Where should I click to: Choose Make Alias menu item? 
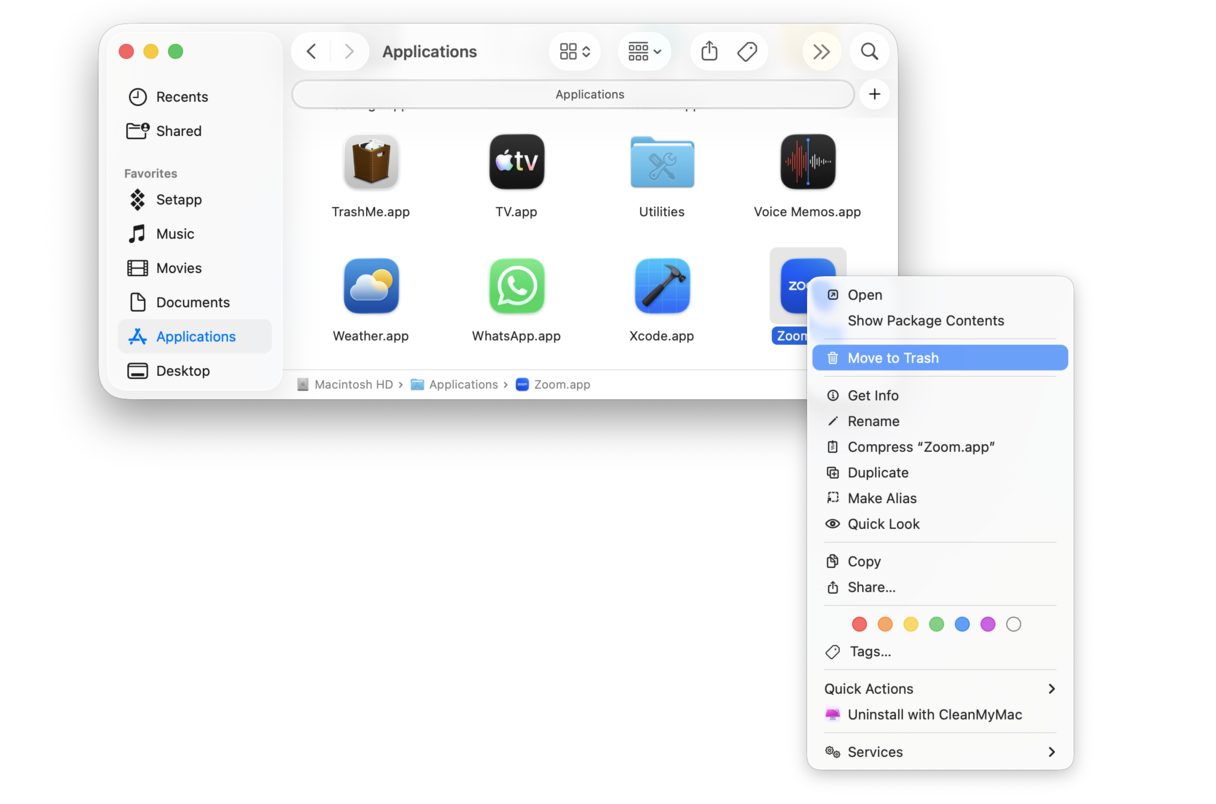pos(940,499)
